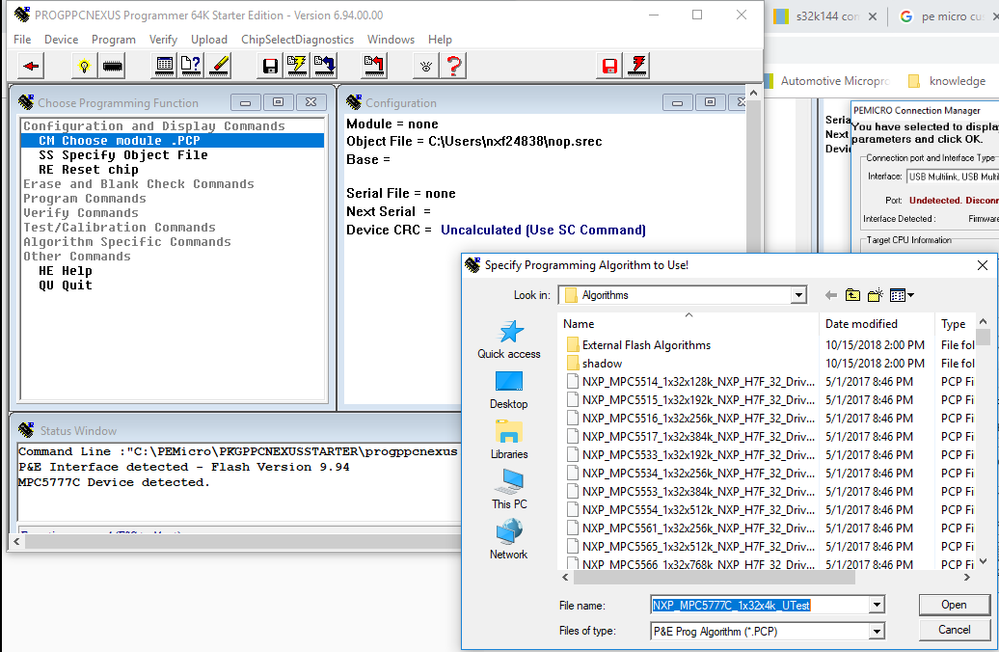Expand the Look in Algorithms dropdown
This screenshot has height=652, width=999.
[x=798, y=295]
